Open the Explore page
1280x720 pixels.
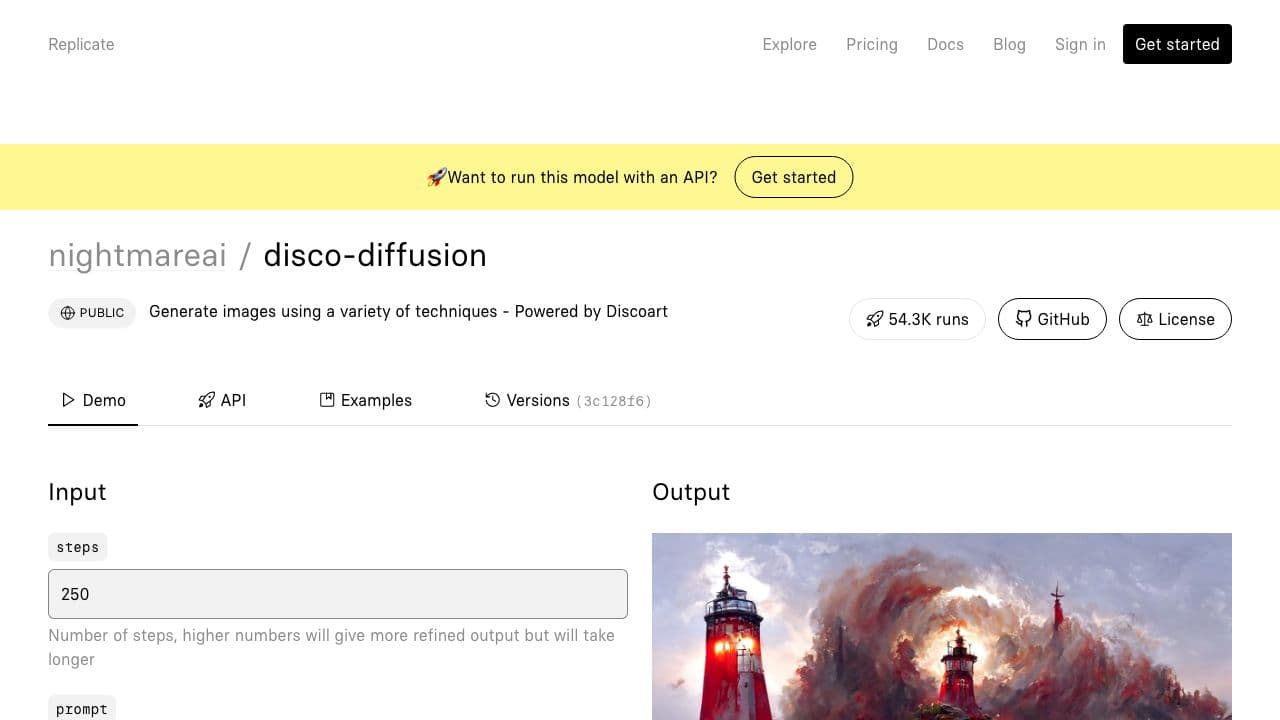pyautogui.click(x=789, y=44)
